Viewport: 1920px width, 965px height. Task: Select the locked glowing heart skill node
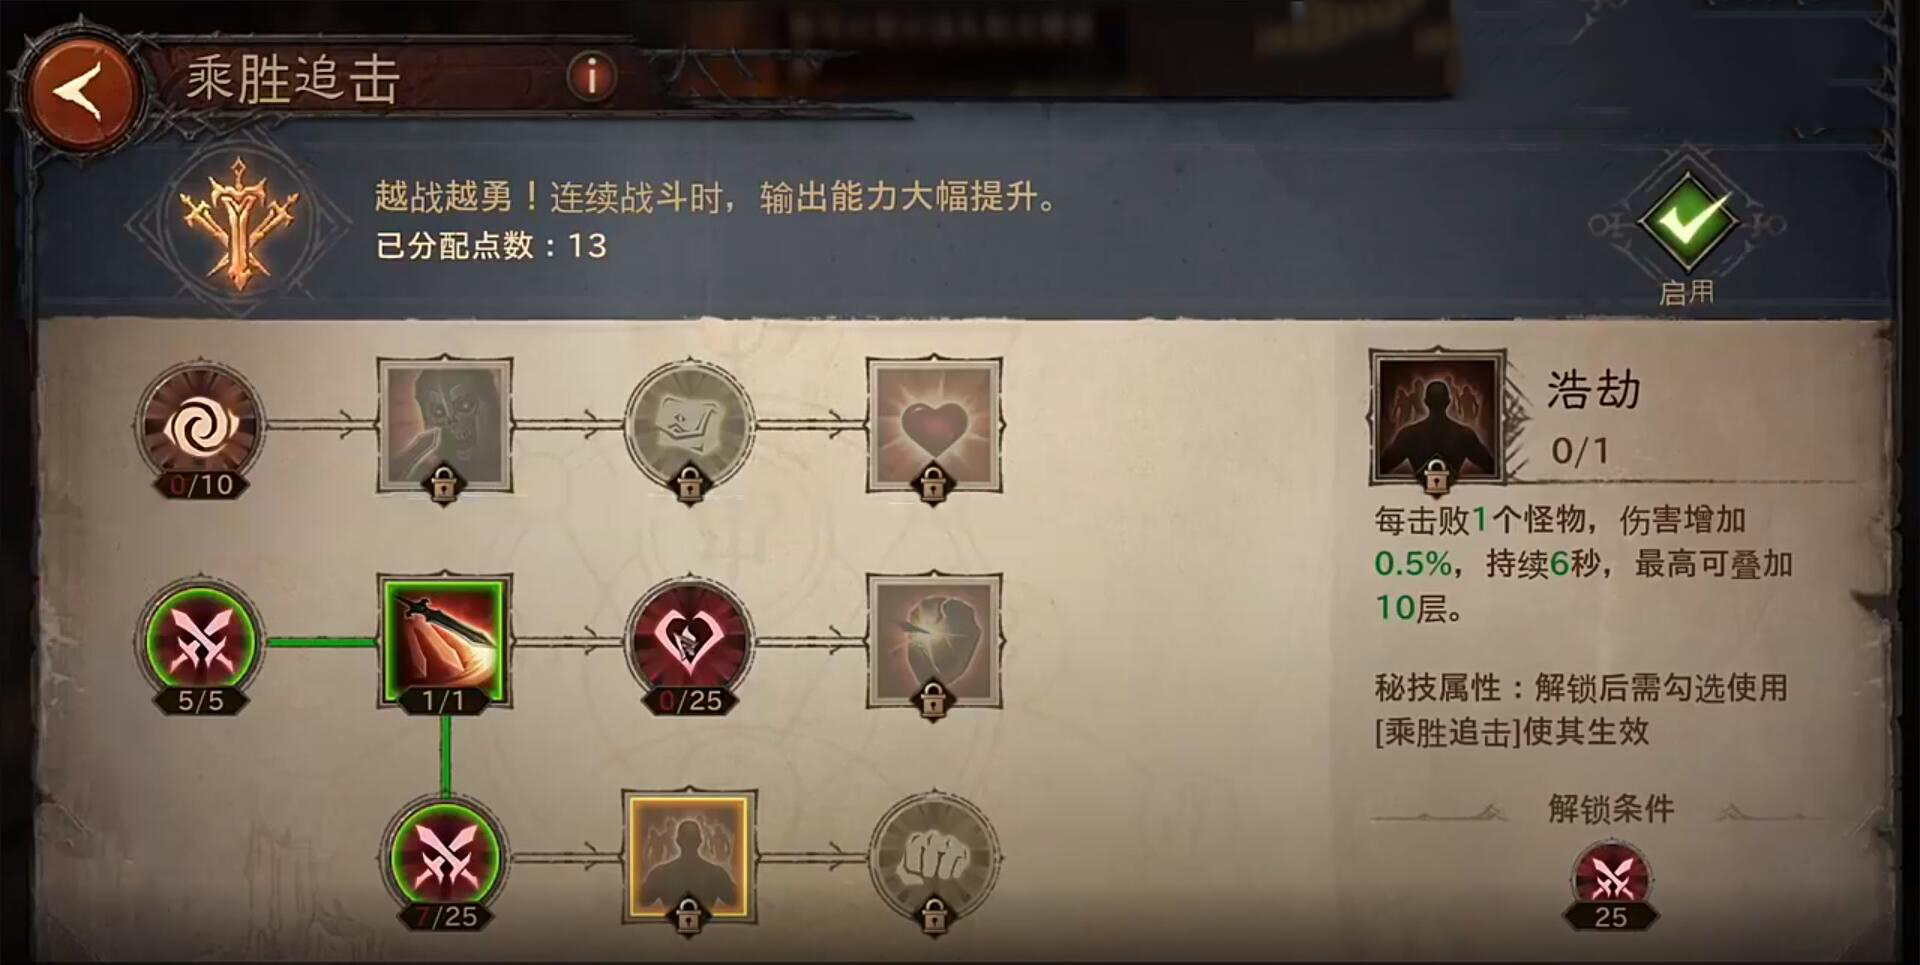tap(934, 426)
